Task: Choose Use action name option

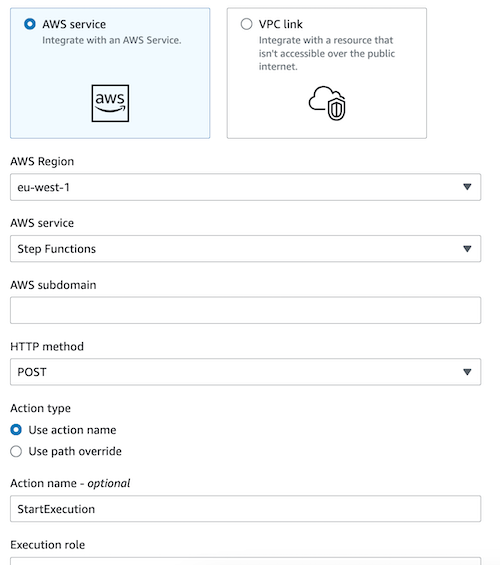Action: pyautogui.click(x=16, y=430)
